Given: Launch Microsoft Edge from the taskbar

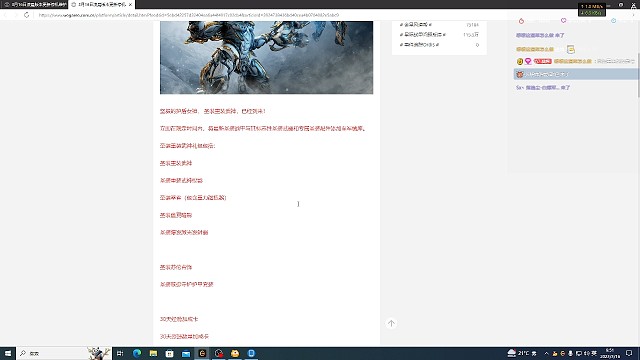Looking at the screenshot, I should point(137,353).
